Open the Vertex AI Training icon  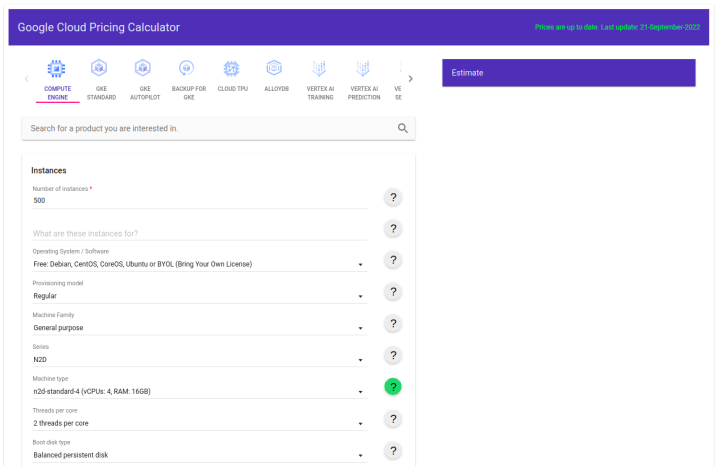click(319, 68)
